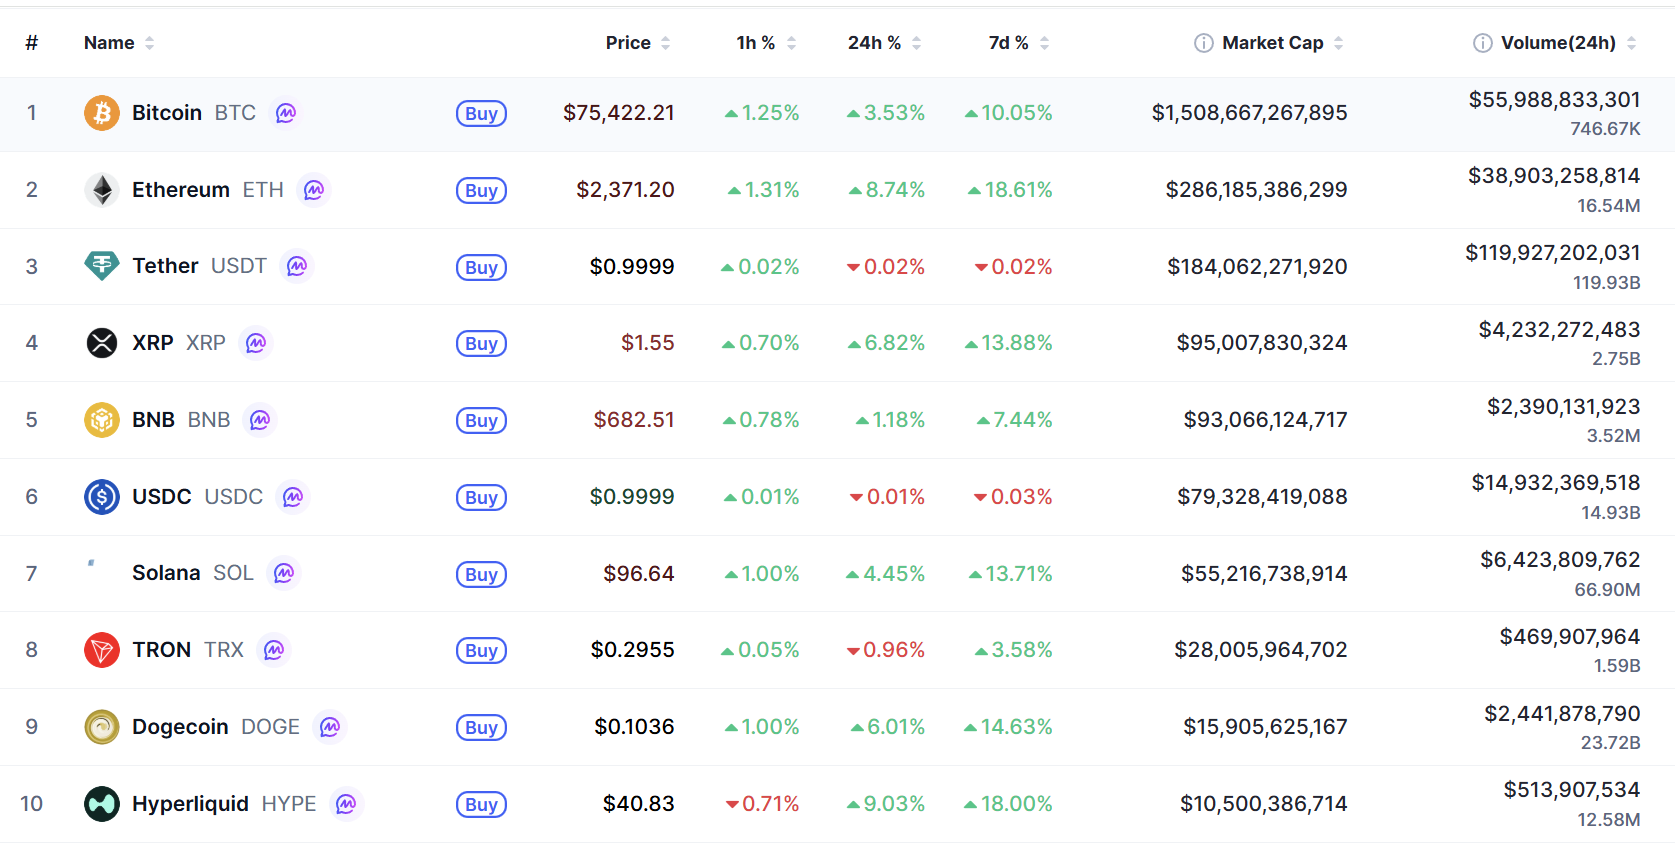Click Buy button for Dogecoin
Viewport: 1675px width, 851px height.
(x=481, y=728)
